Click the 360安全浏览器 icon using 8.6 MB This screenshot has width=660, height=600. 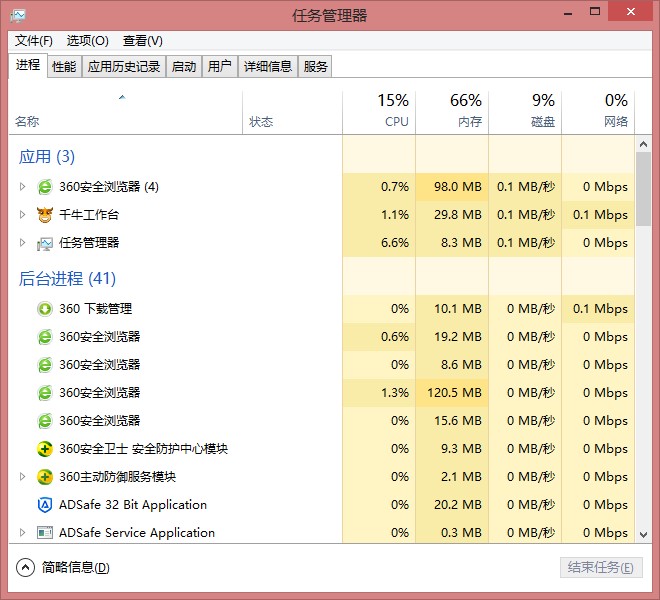click(45, 365)
